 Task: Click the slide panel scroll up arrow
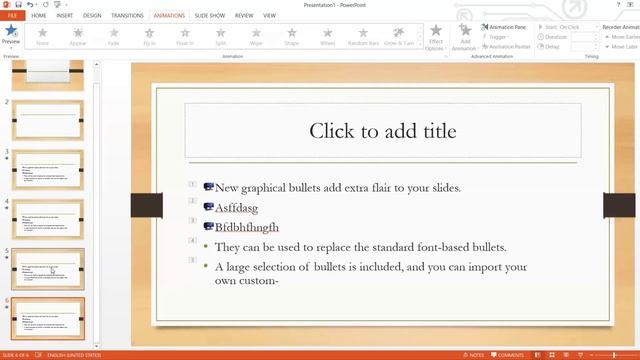coord(96,64)
